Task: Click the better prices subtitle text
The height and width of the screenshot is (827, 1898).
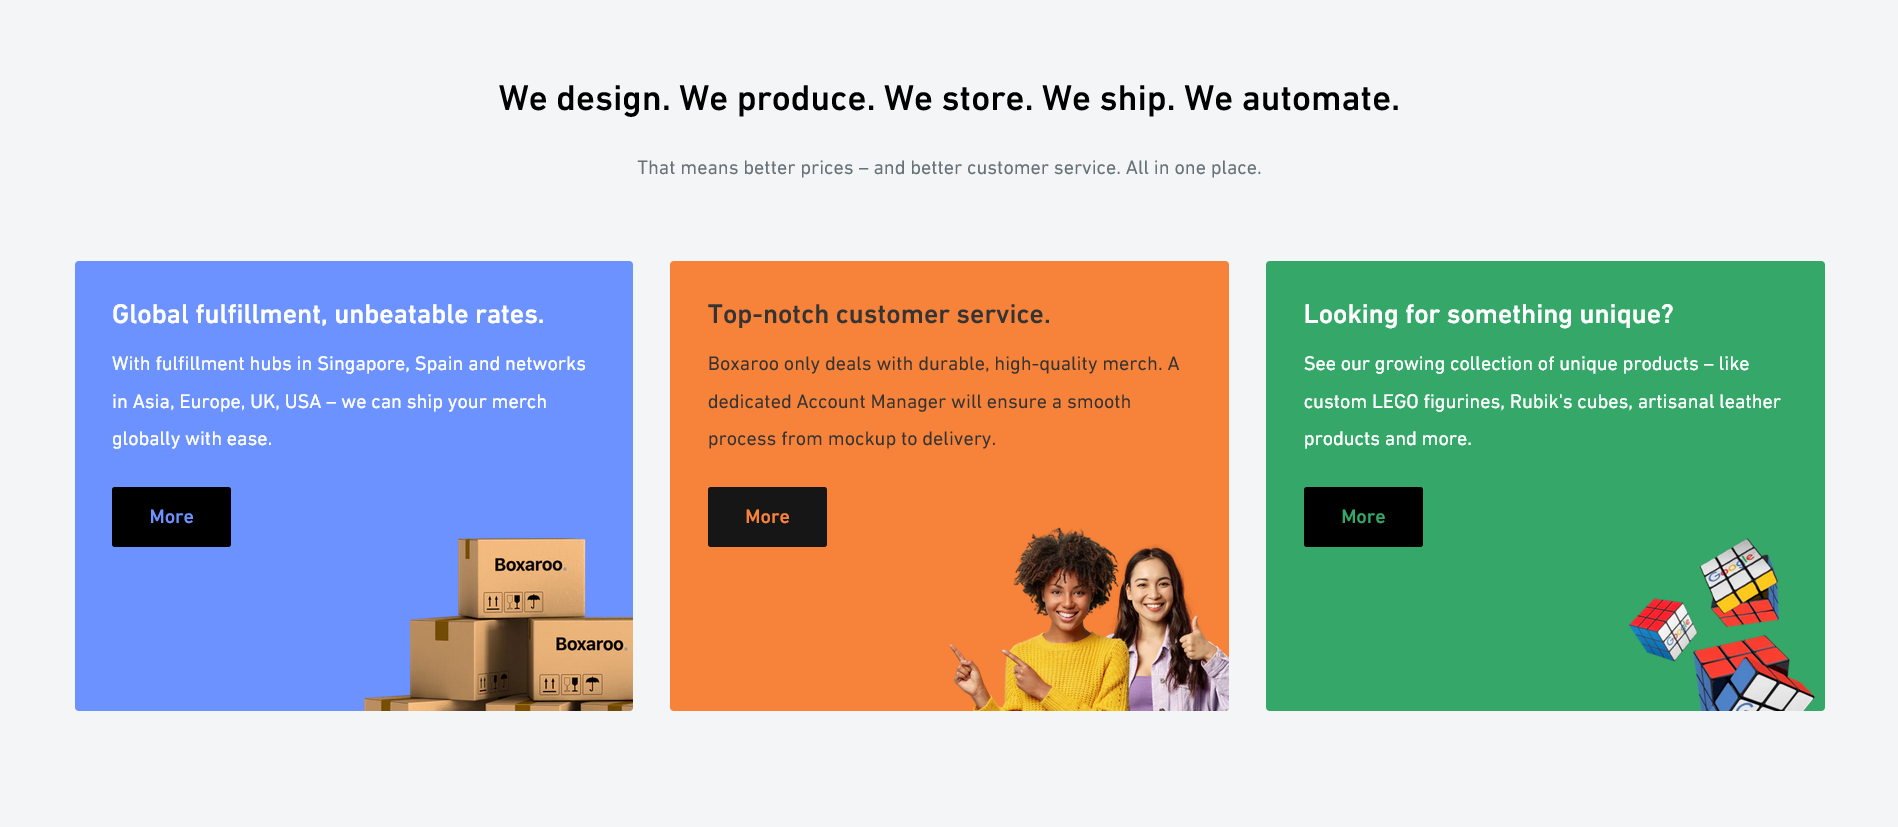Action: click(x=949, y=168)
